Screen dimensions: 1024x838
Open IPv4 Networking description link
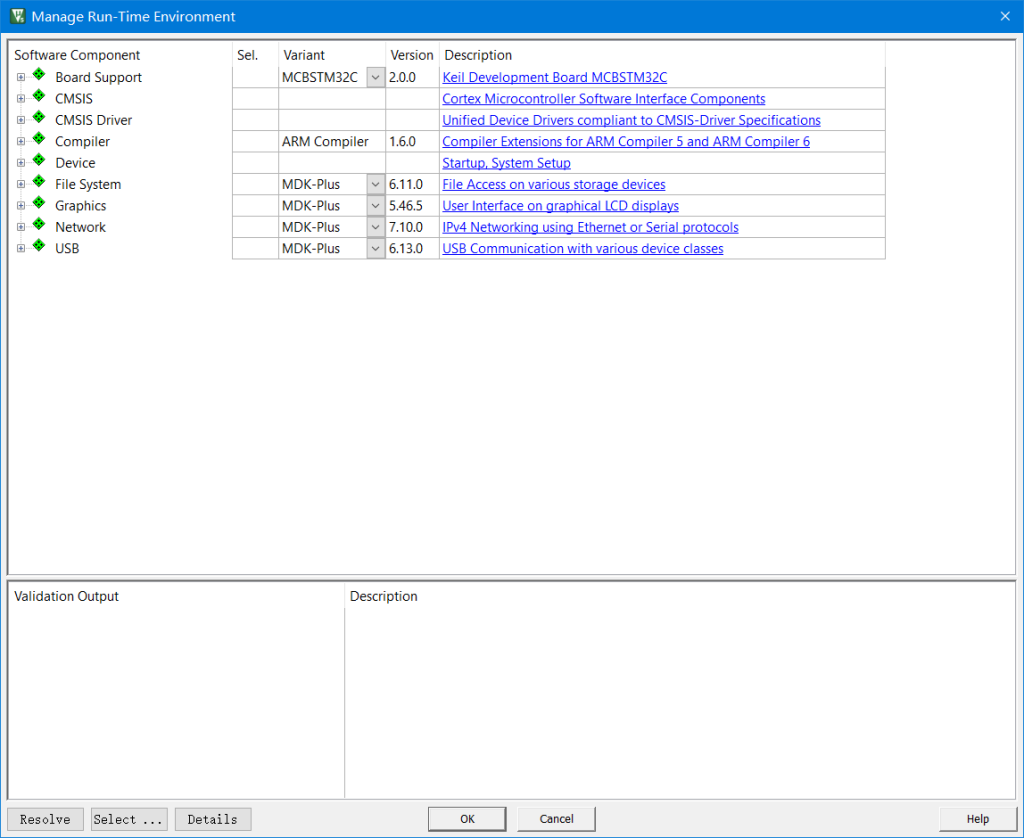[590, 227]
